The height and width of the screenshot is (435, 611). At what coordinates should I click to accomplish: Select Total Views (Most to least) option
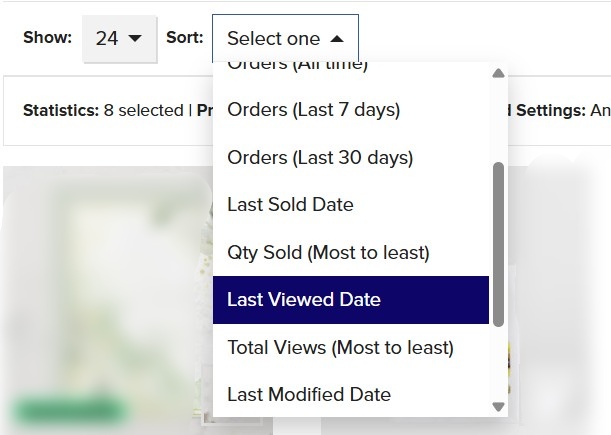coord(351,347)
